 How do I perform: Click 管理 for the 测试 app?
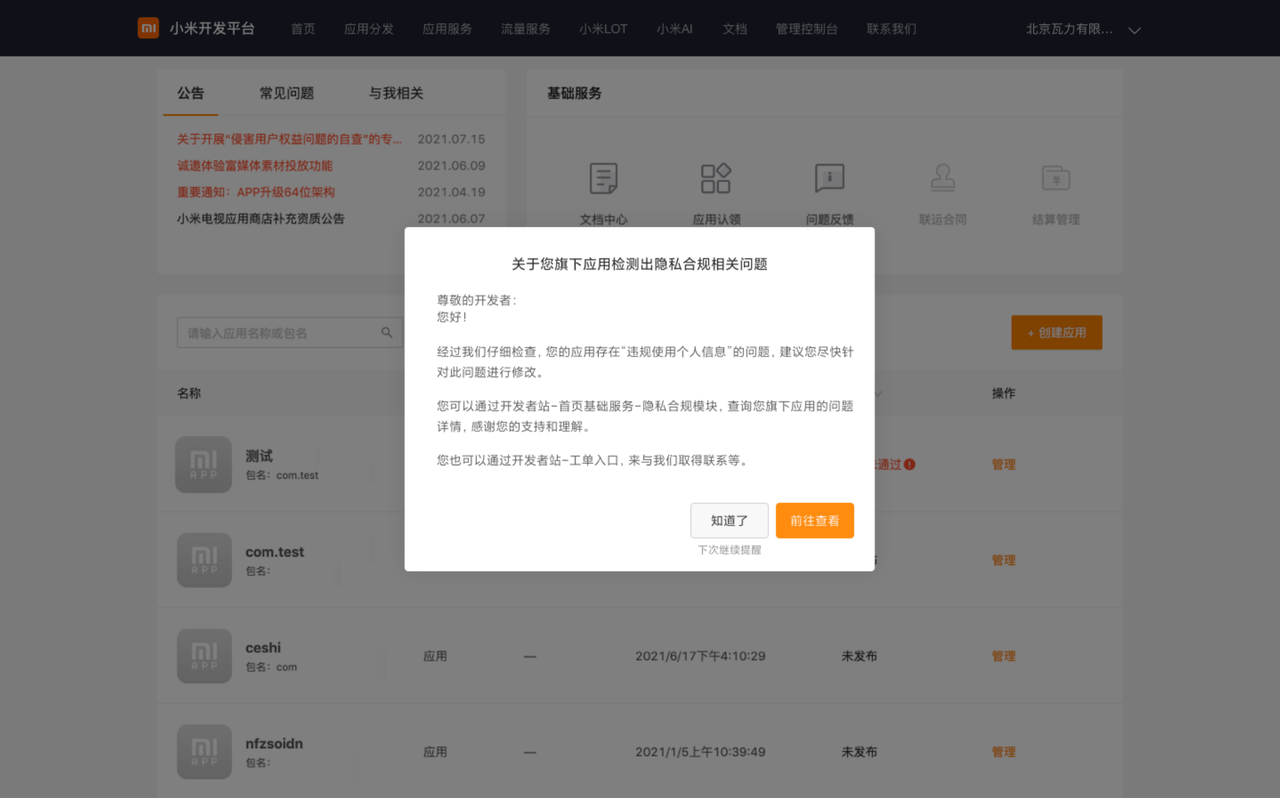point(1004,464)
